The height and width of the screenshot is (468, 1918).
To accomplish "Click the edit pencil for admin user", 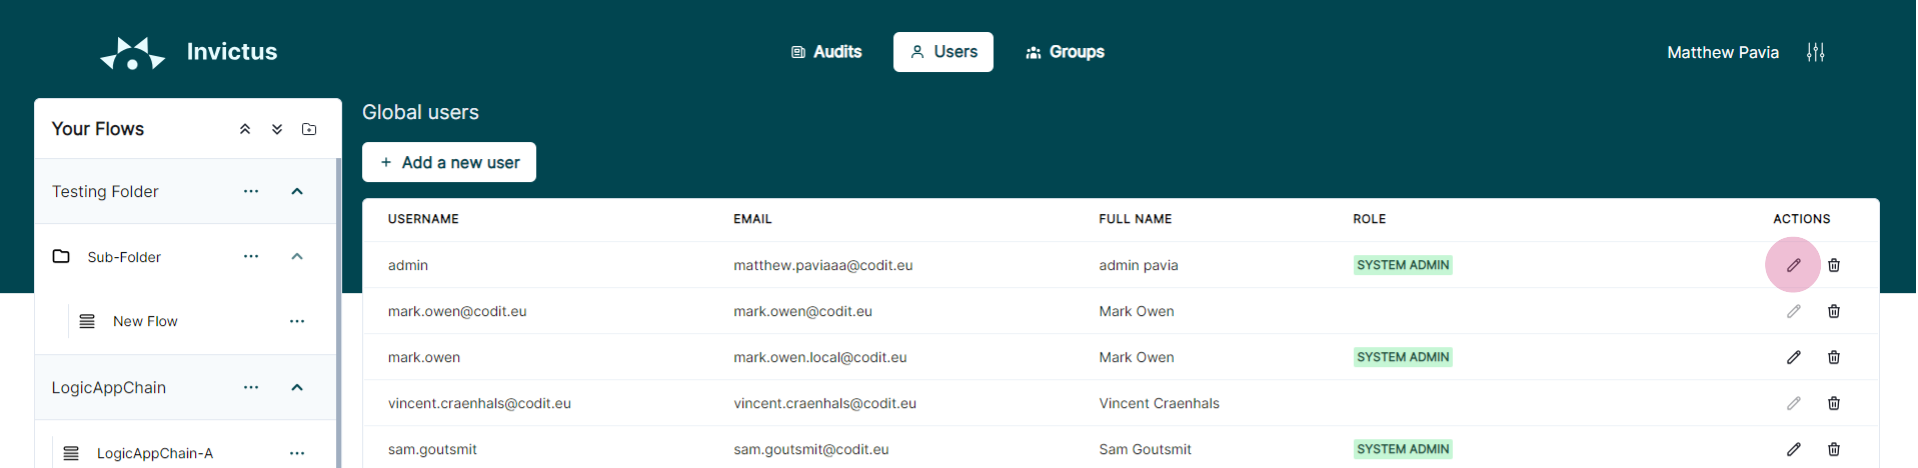I will [x=1793, y=265].
